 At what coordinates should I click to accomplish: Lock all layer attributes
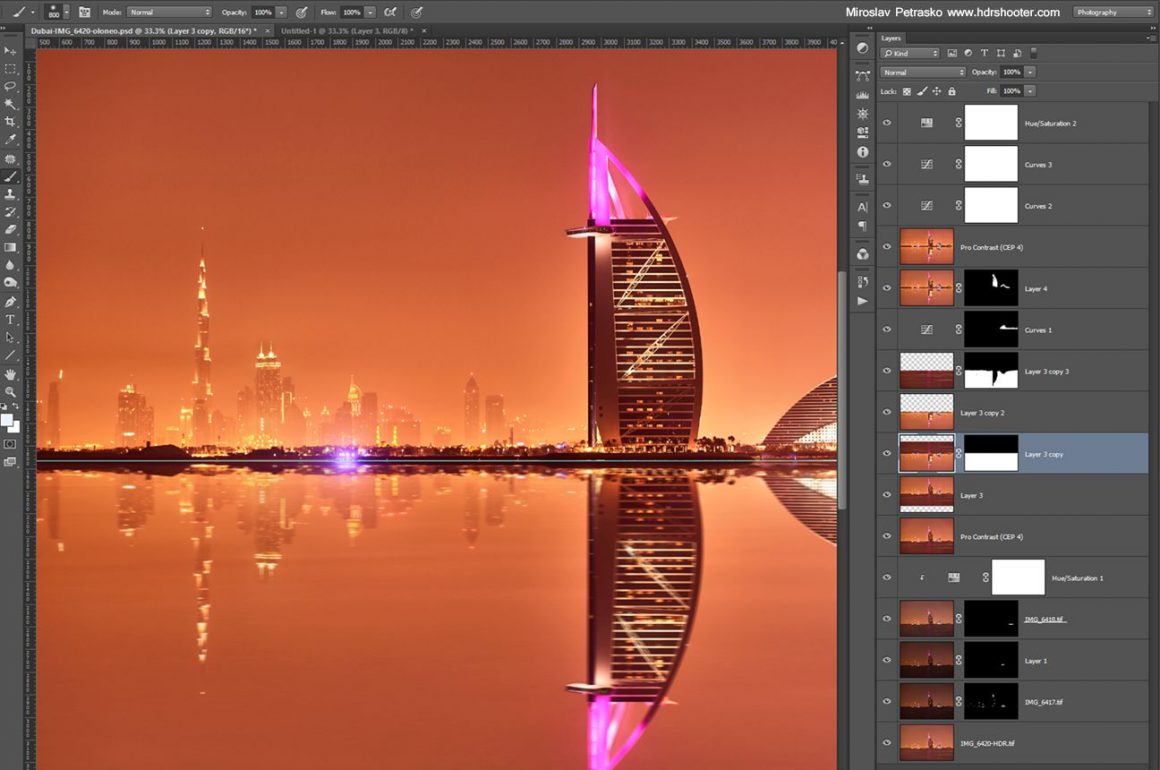(952, 92)
